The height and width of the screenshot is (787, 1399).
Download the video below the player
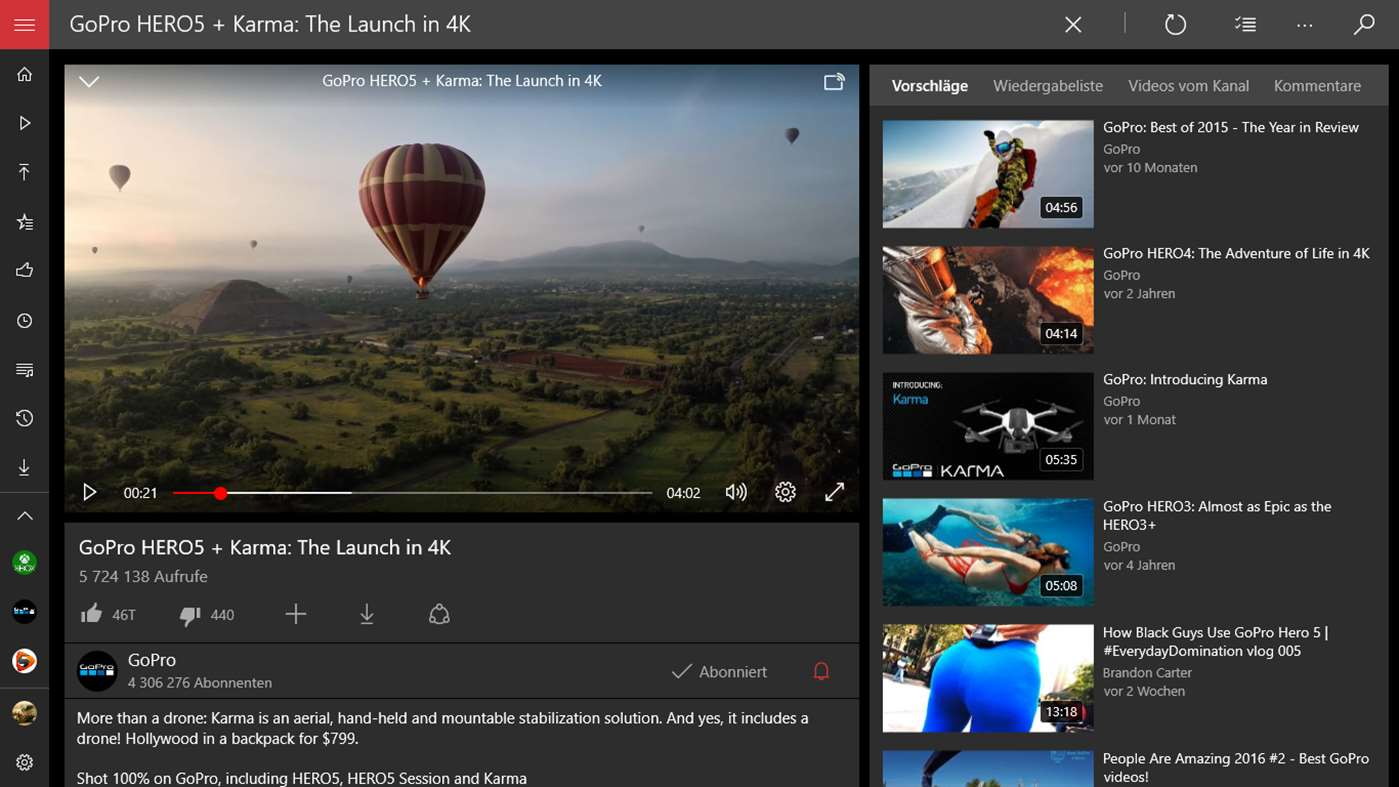point(367,614)
